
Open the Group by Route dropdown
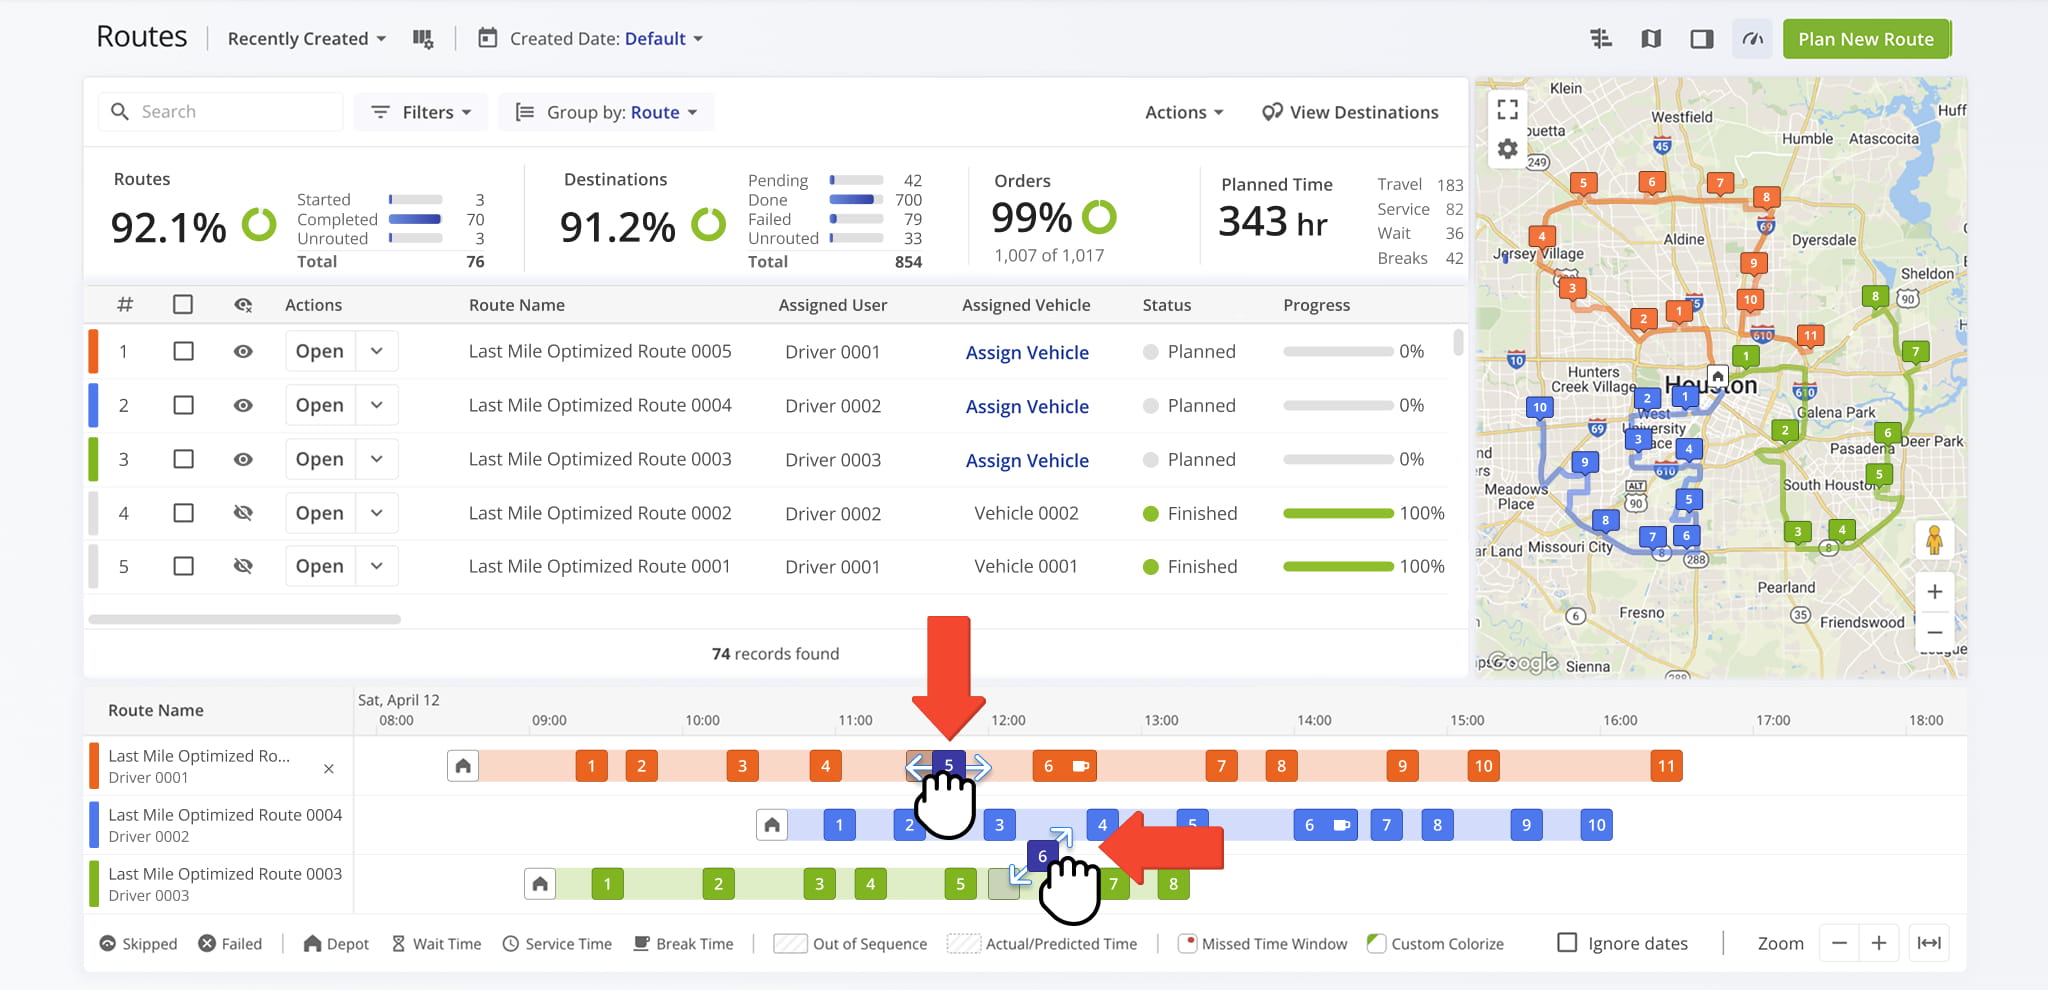click(607, 112)
